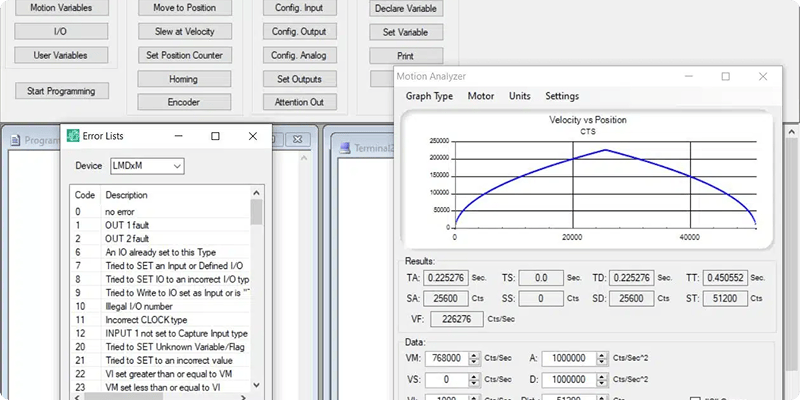Click the Encoder button
The image size is (800, 400).
pos(184,102)
